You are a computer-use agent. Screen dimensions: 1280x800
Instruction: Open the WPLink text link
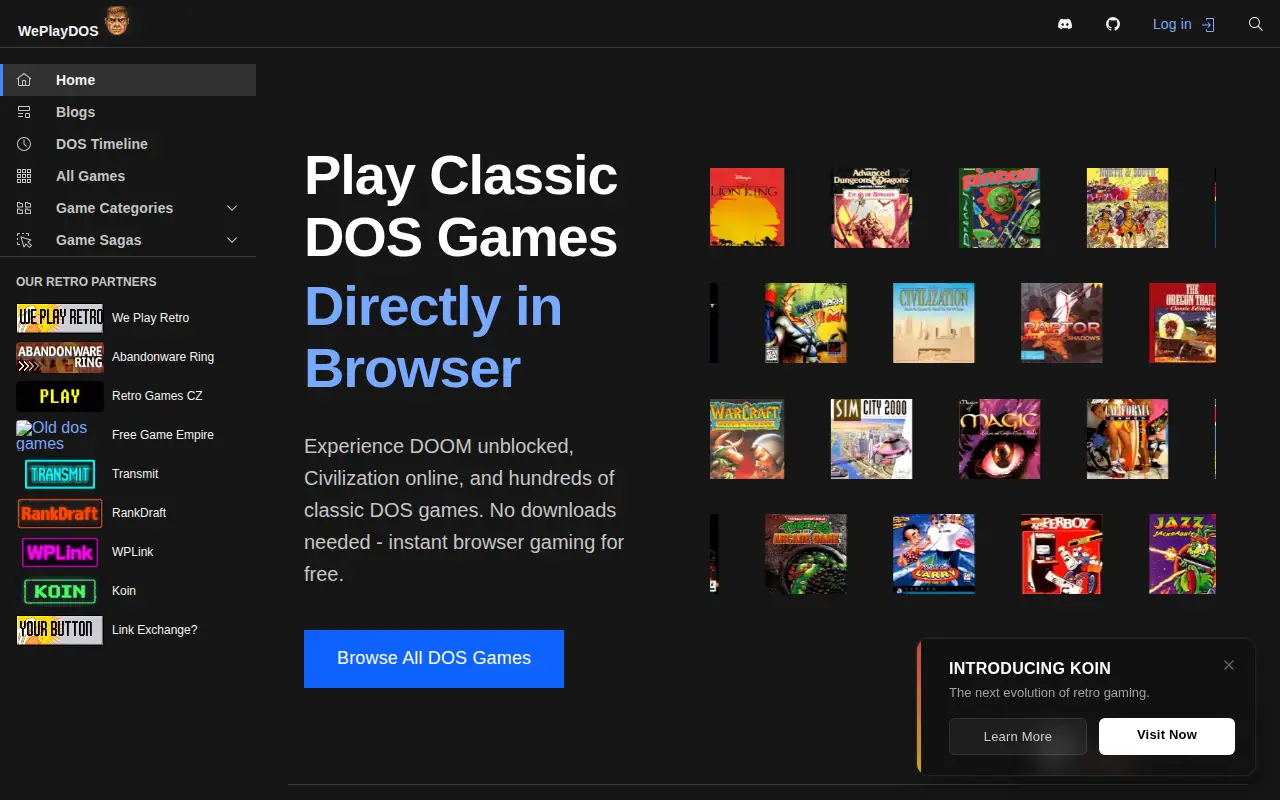point(133,552)
